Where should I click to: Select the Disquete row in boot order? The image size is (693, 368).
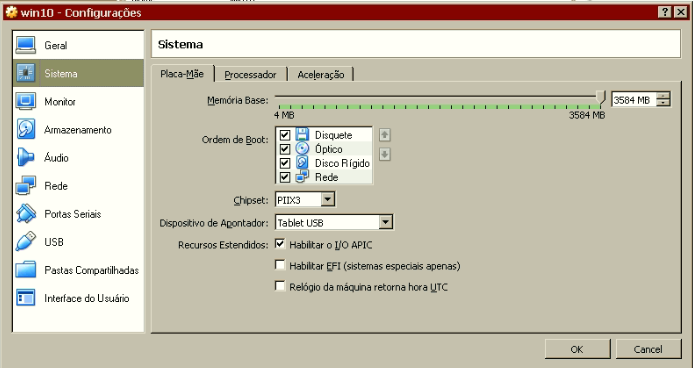324,135
